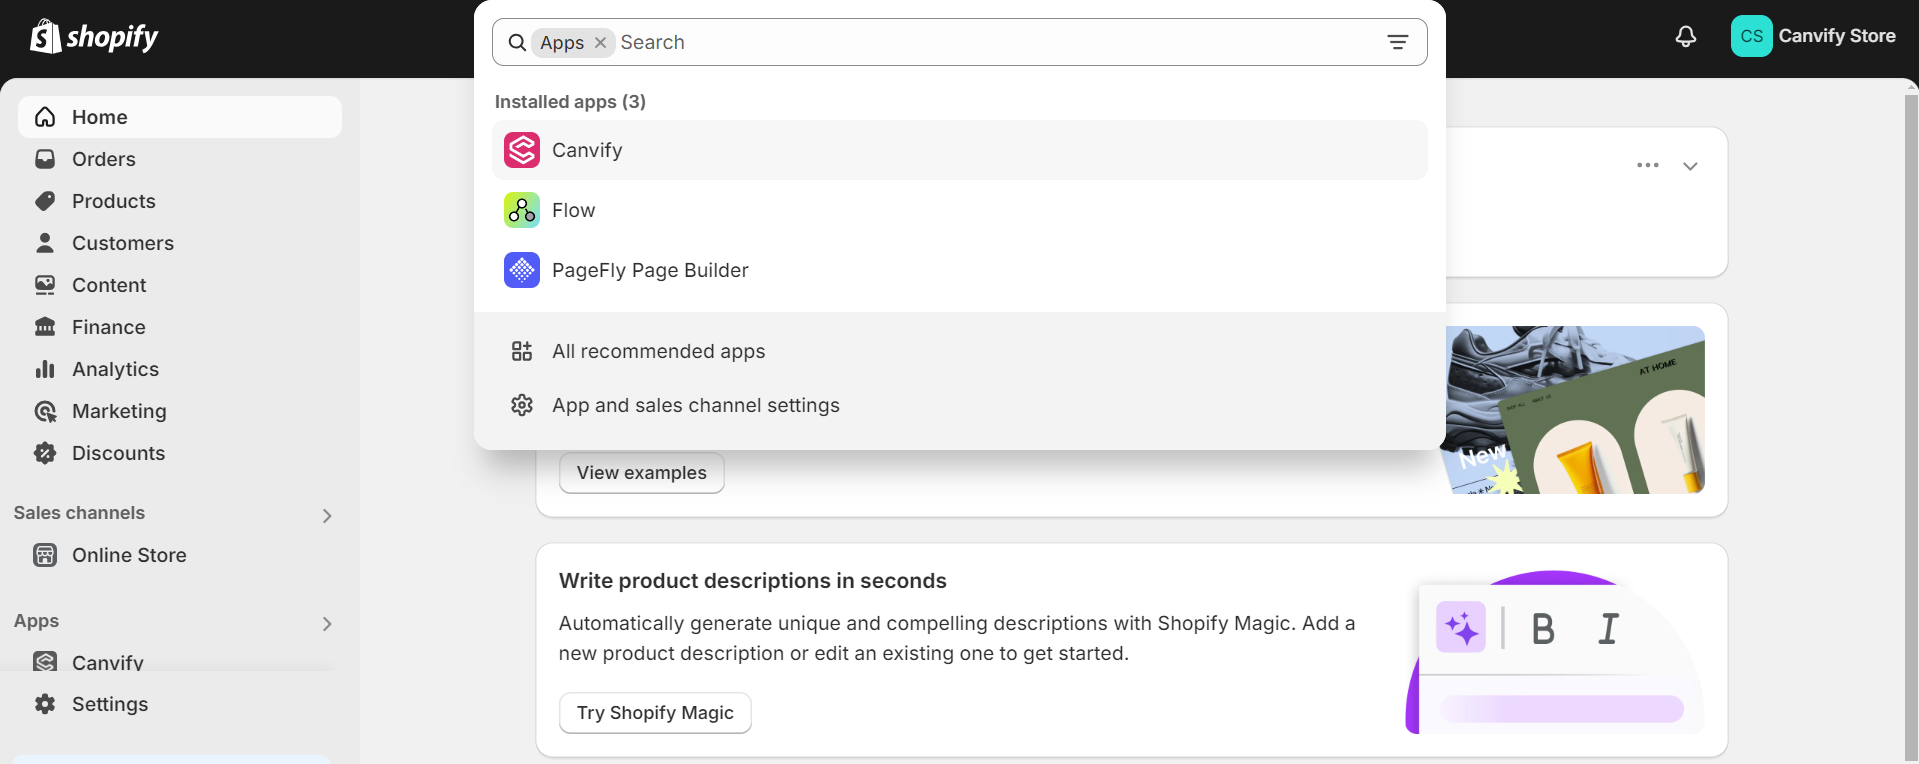Click the Canvify Store account name
The width and height of the screenshot is (1919, 764).
1837,36
